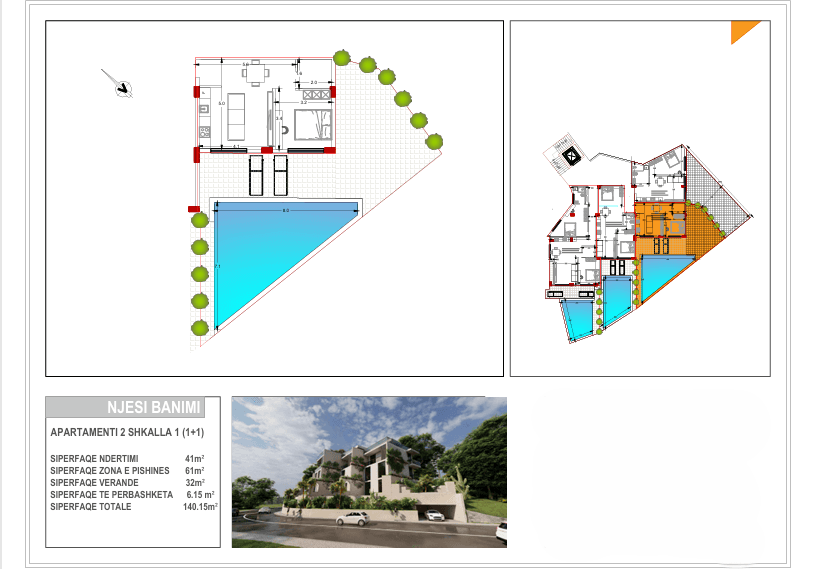This screenshot has width=814, height=569.
Task: Select the topmost green shrub on the terrace
Action: point(342,58)
